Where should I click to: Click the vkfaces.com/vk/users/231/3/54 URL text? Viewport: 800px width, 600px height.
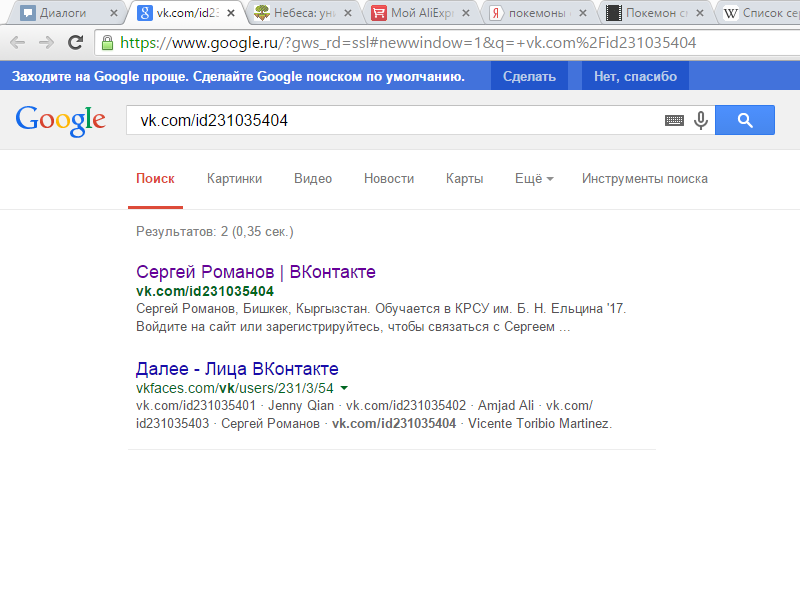(235, 388)
